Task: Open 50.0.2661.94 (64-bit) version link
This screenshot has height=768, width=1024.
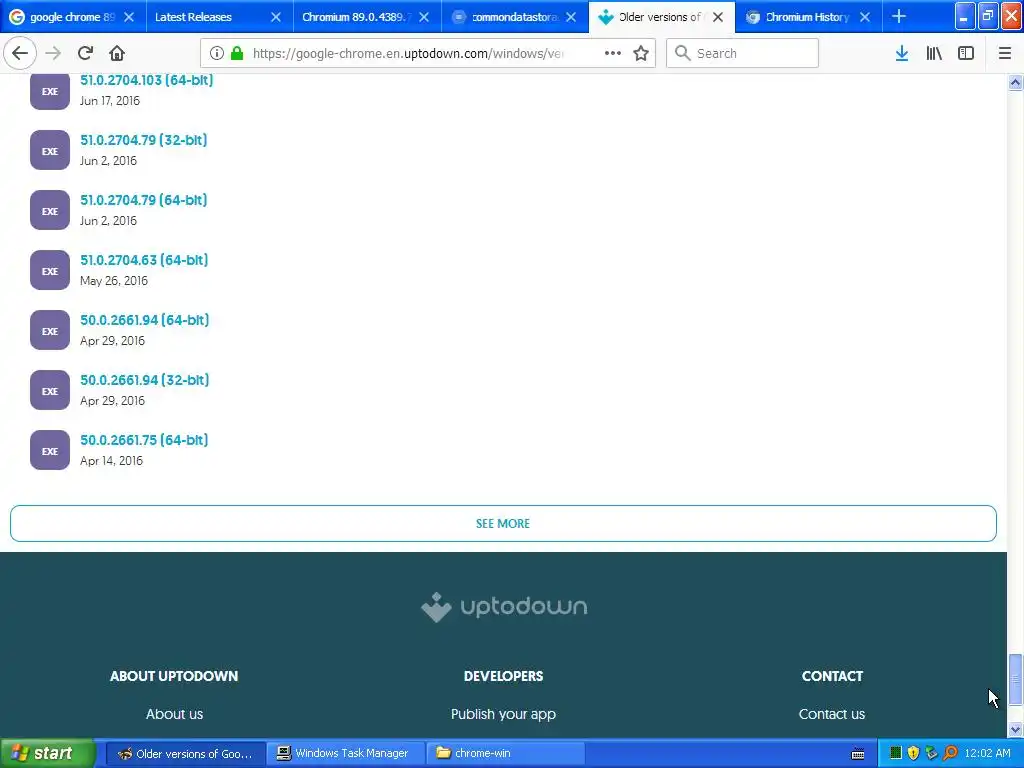Action: [x=145, y=320]
